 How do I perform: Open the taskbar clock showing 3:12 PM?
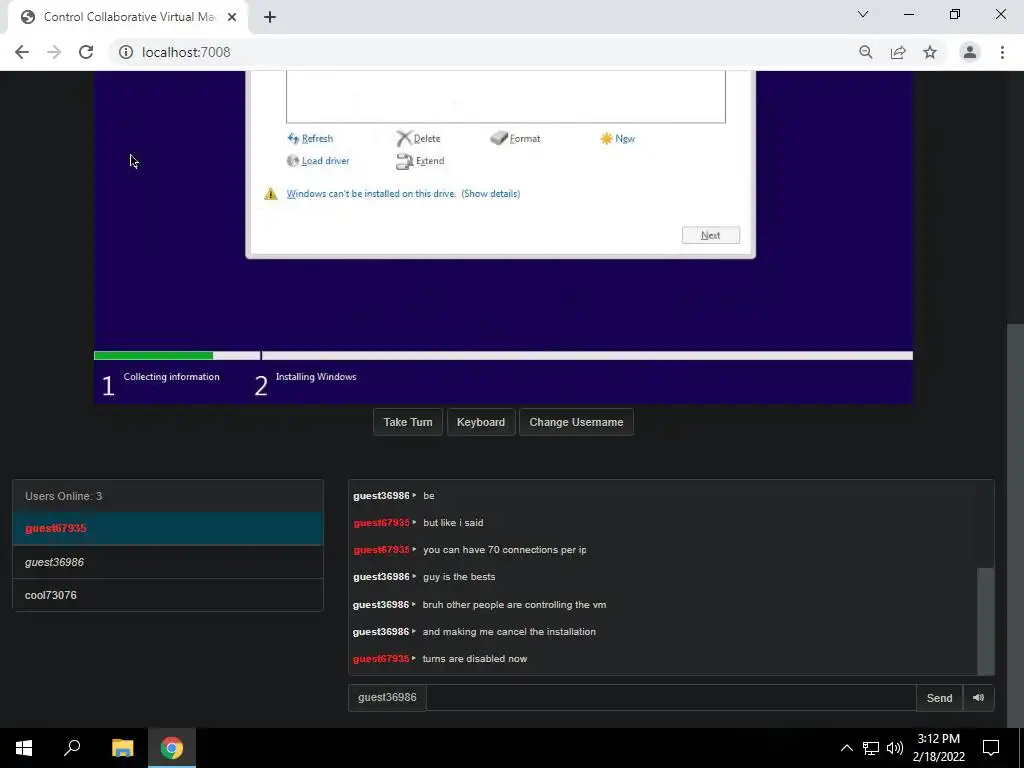pyautogui.click(x=938, y=748)
